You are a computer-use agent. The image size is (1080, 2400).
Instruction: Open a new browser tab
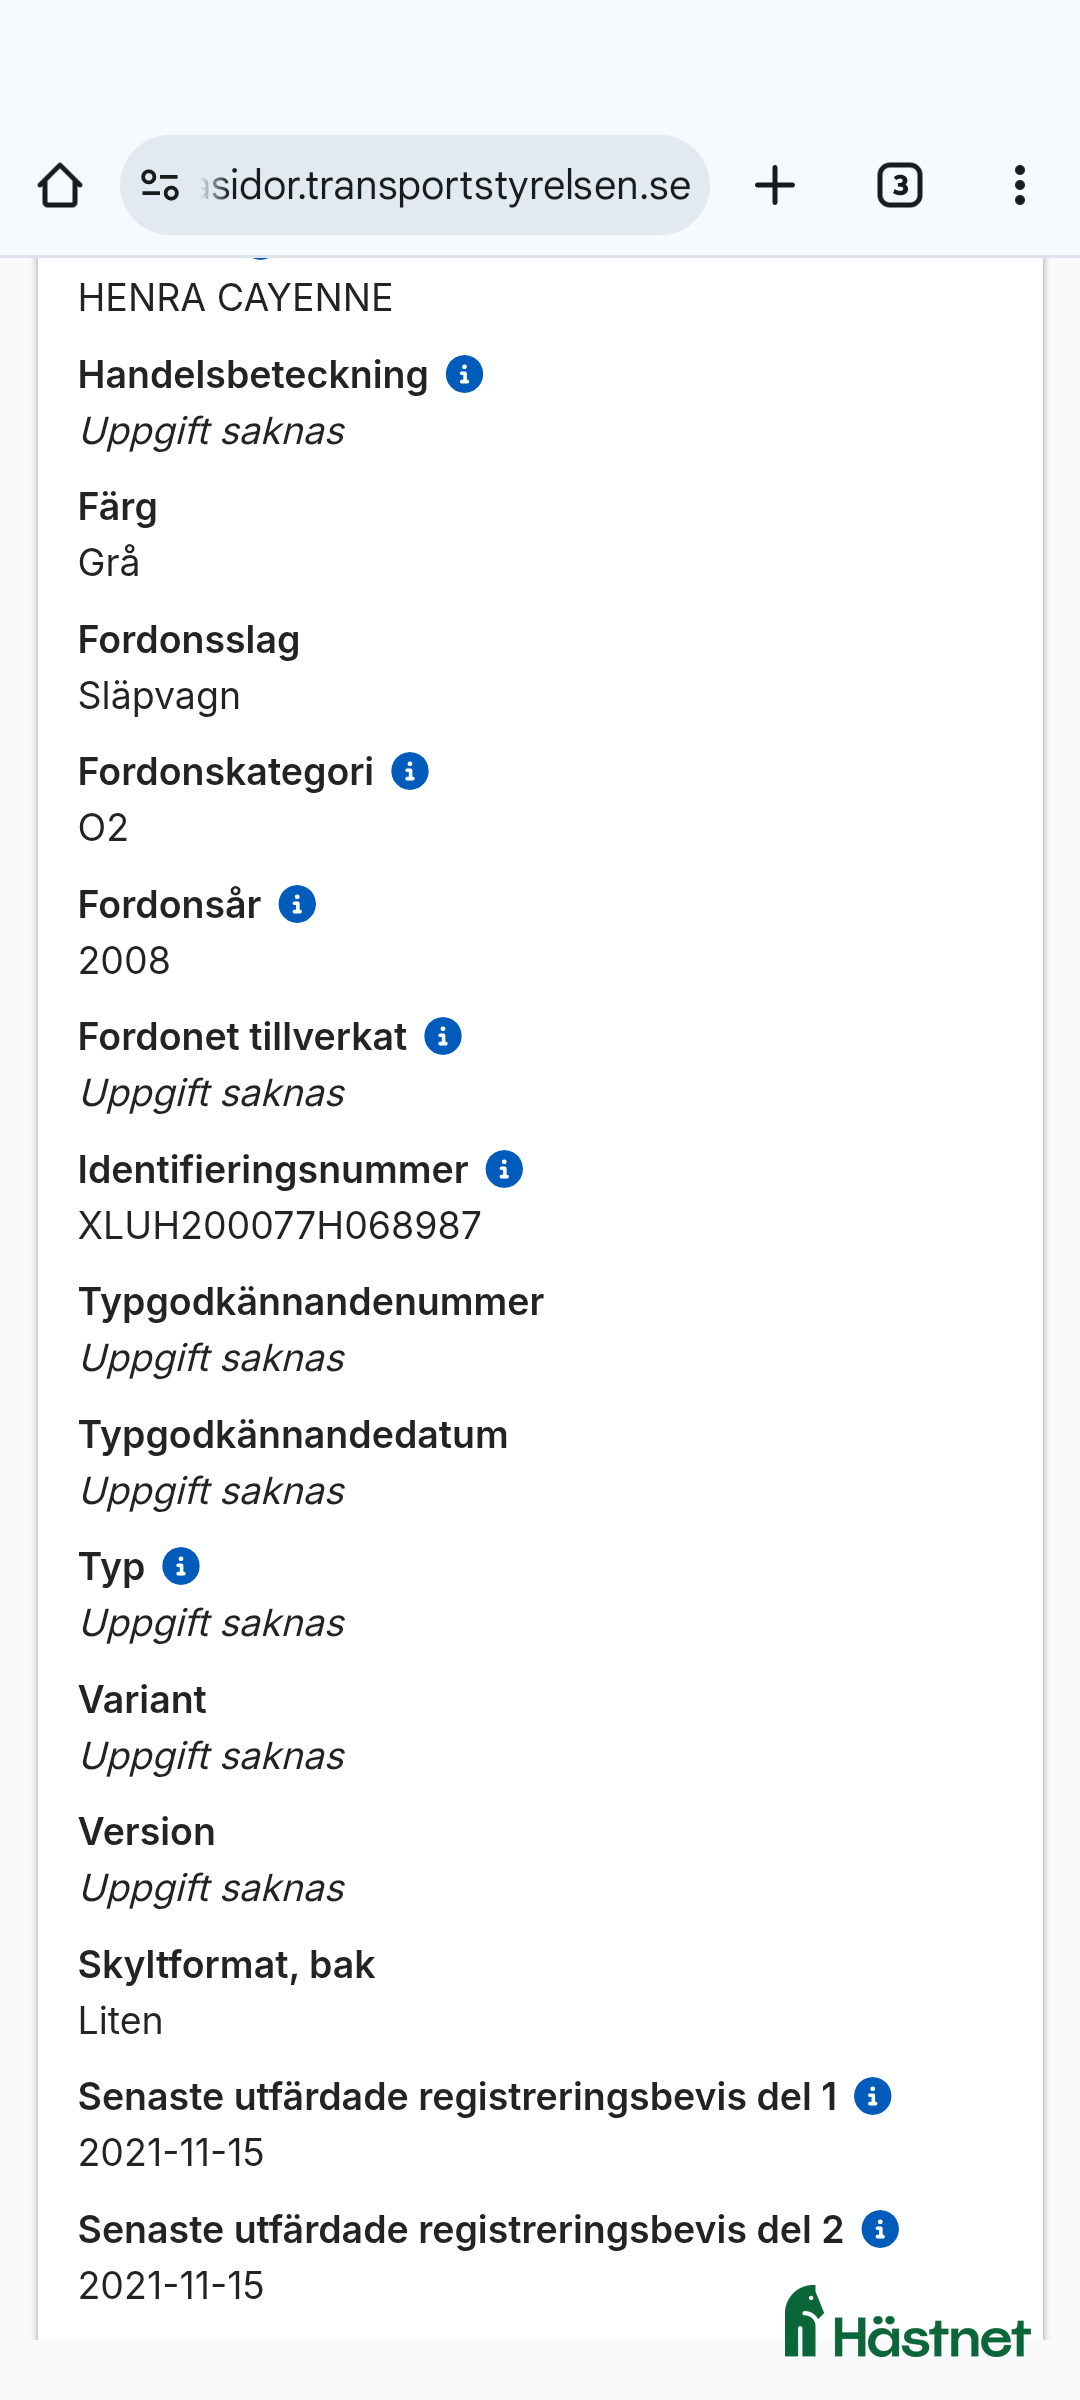(775, 184)
